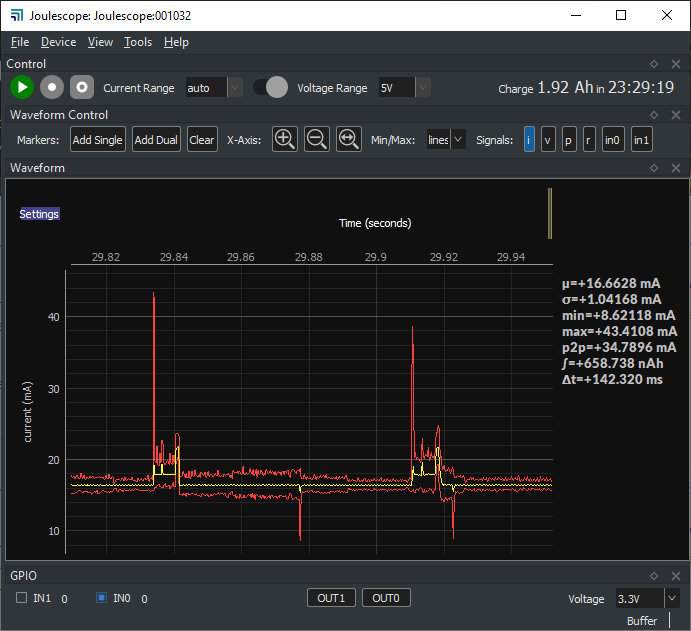
Task: Click the yellow-green time position bar above the waveform
Action: (550, 213)
